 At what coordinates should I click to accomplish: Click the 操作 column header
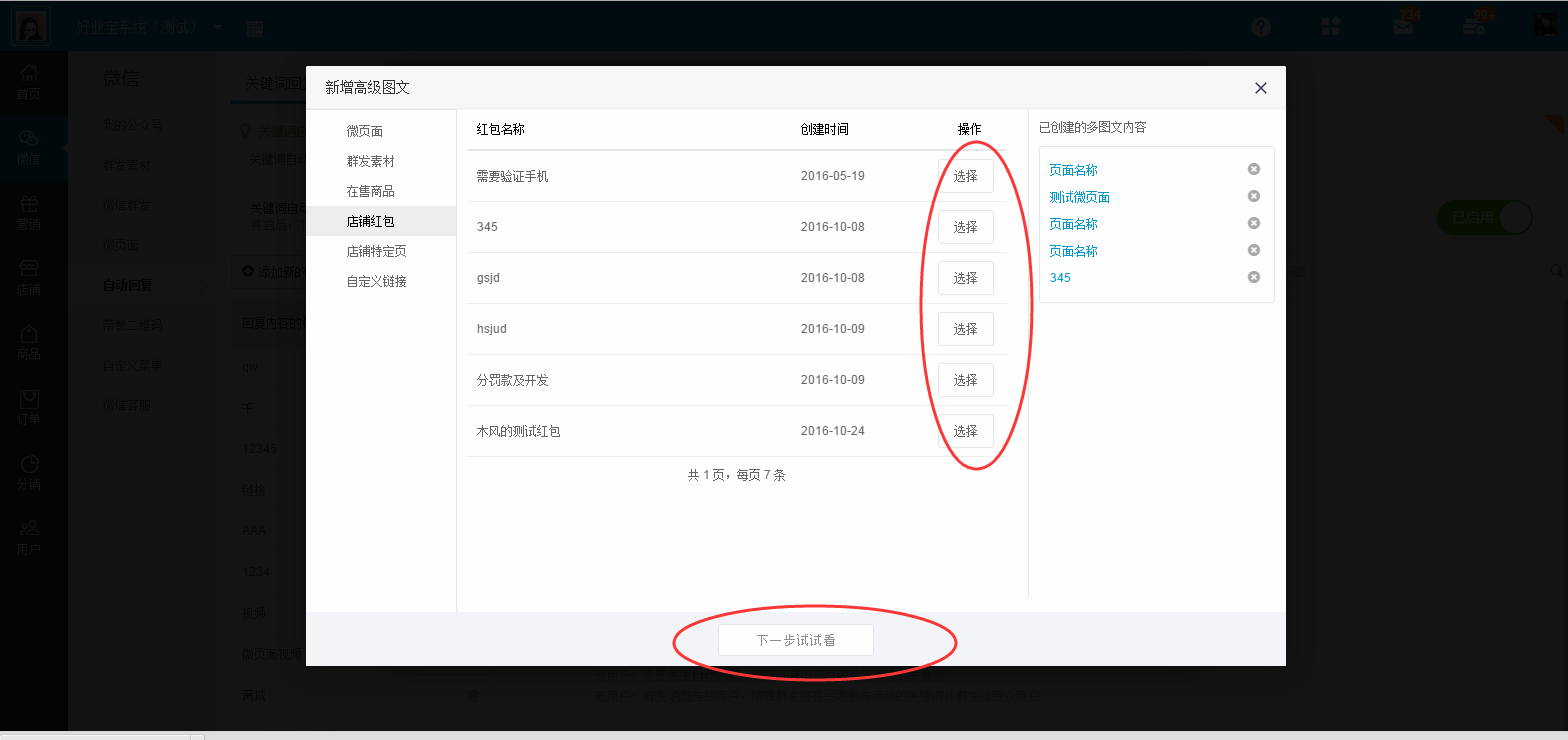tap(970, 129)
